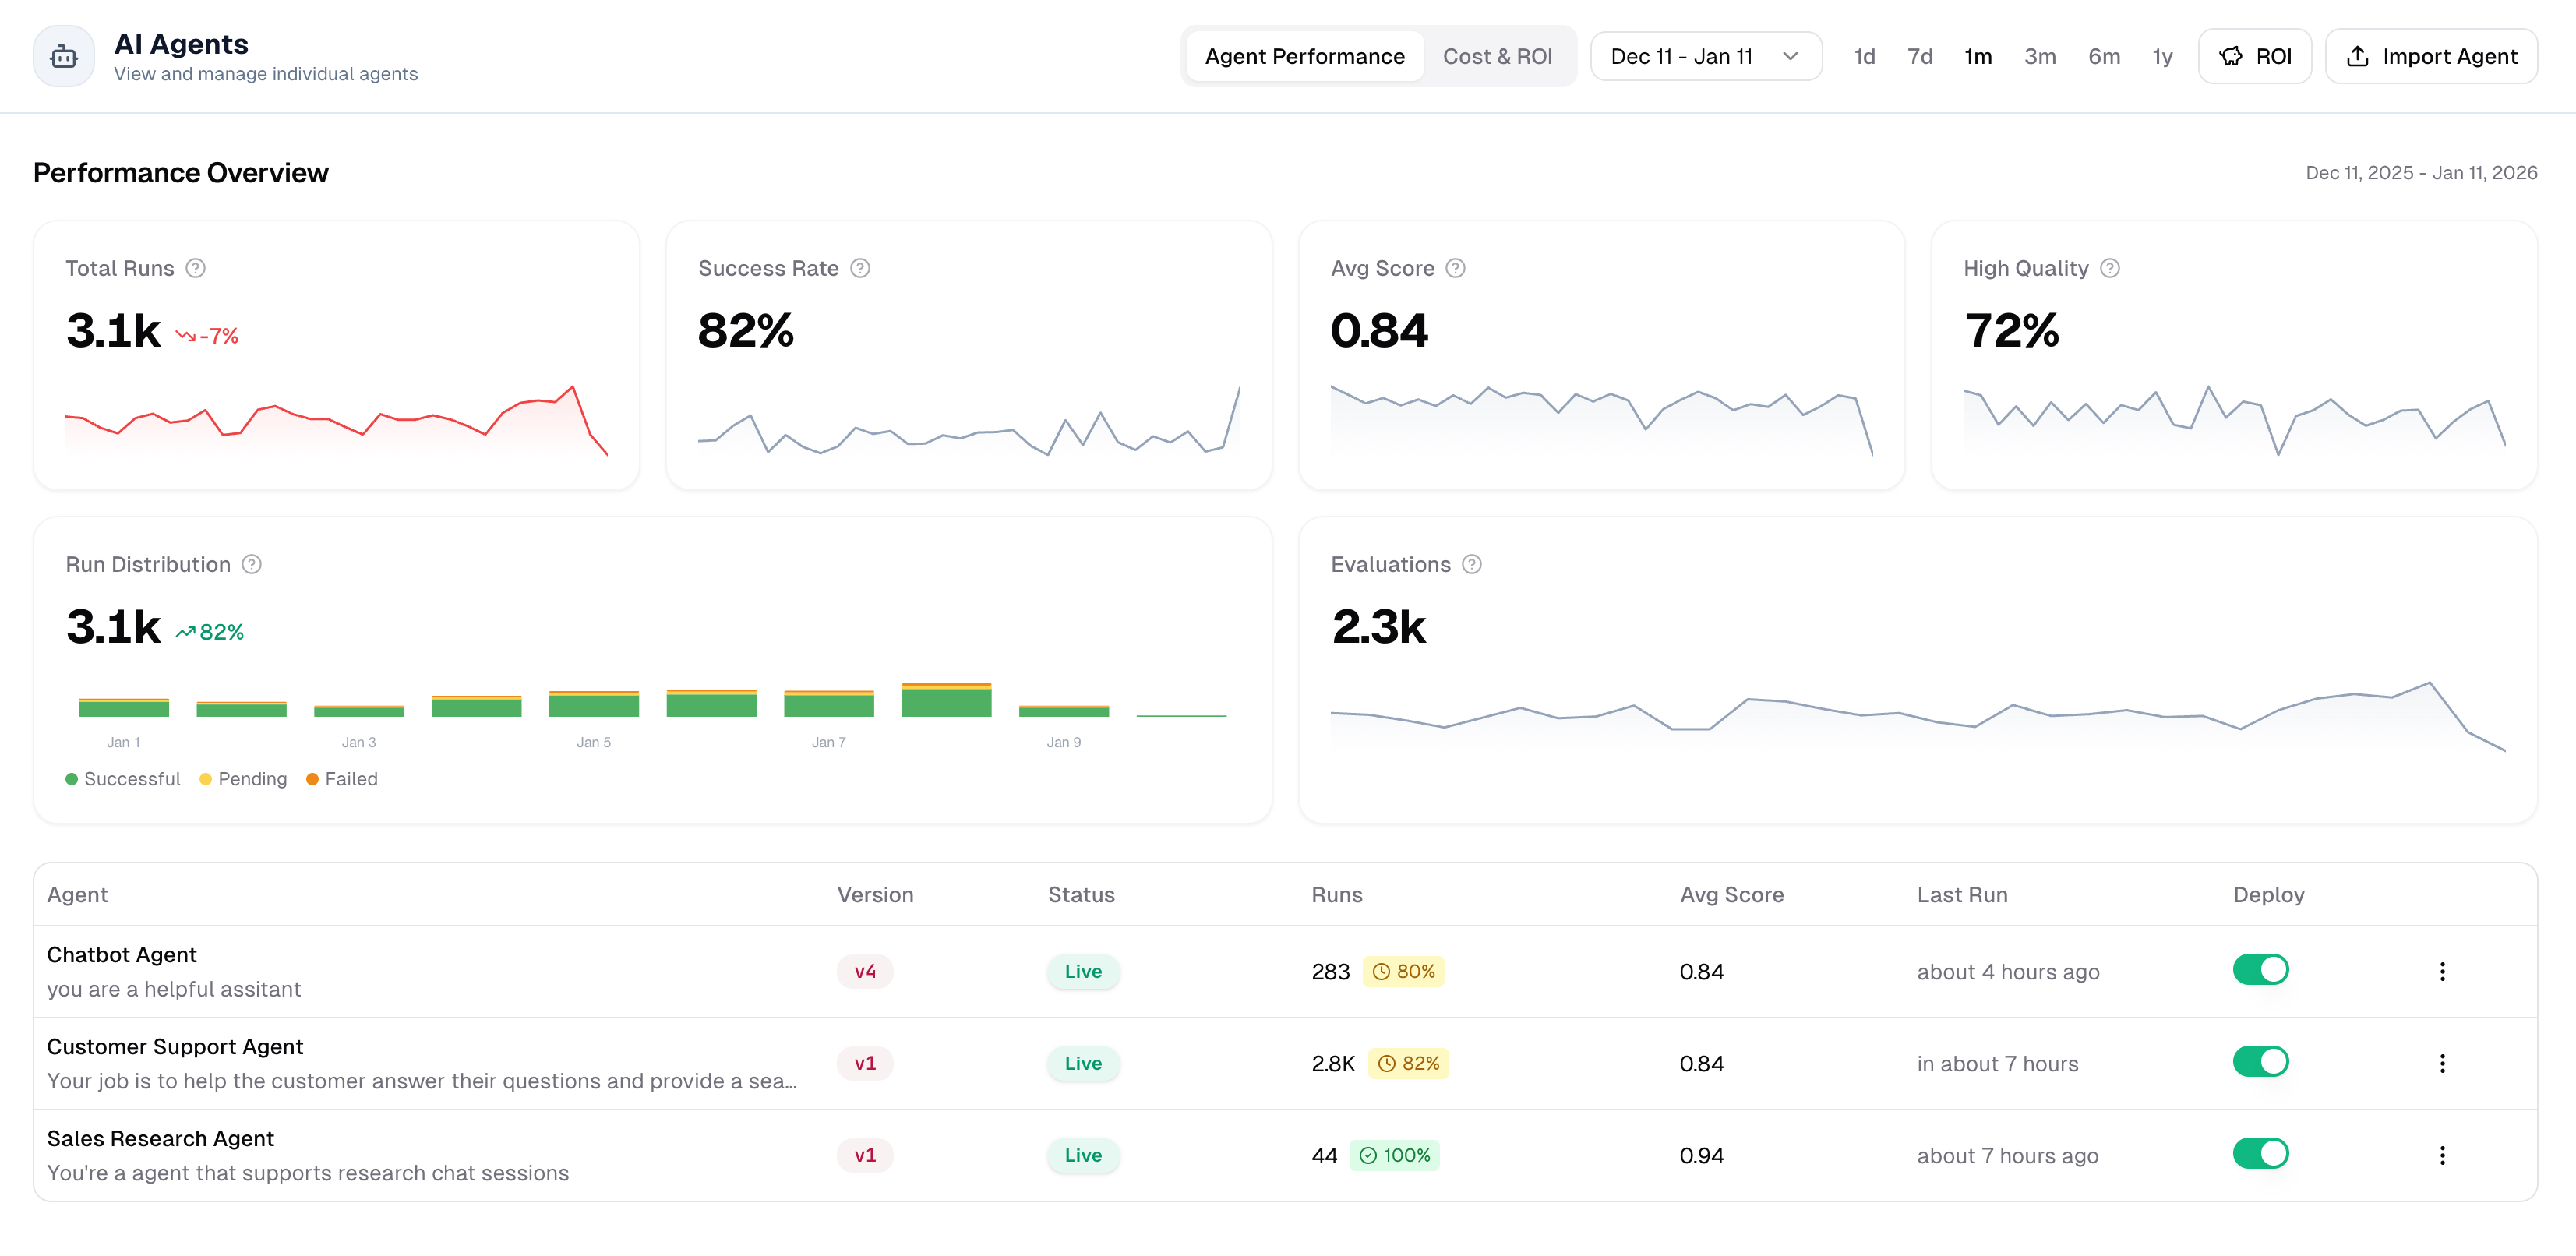Image resolution: width=2576 pixels, height=1256 pixels.
Task: Click the Successful legend color dot
Action: (72, 779)
